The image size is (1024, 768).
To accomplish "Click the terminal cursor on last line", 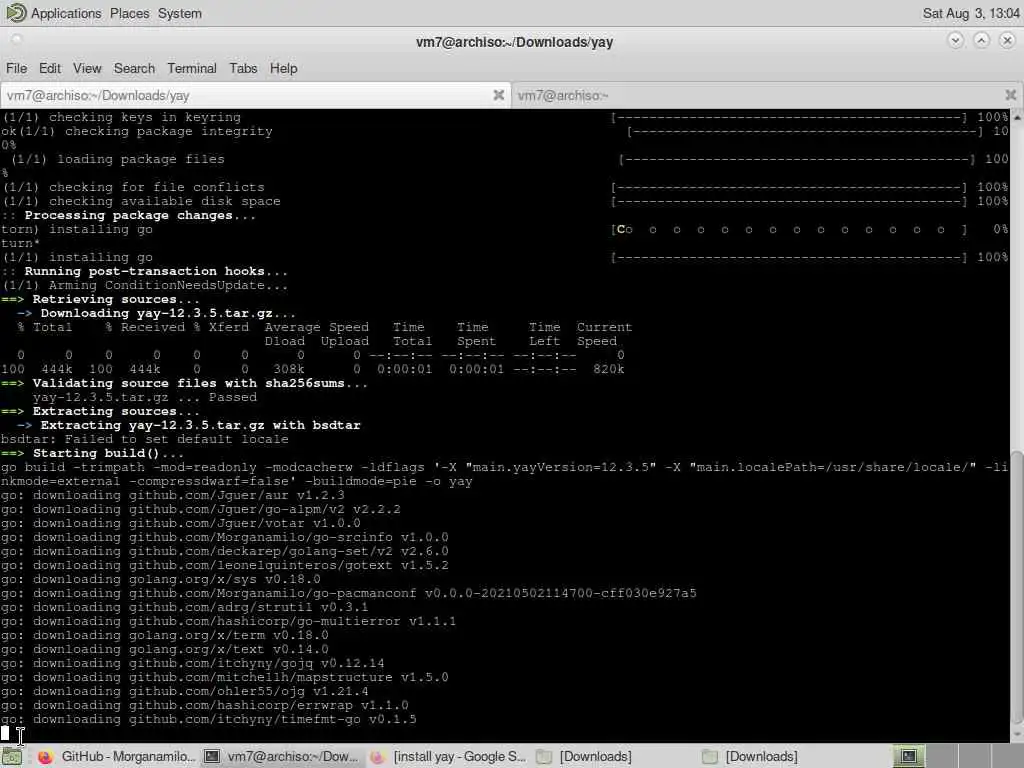I will click(x=5, y=733).
